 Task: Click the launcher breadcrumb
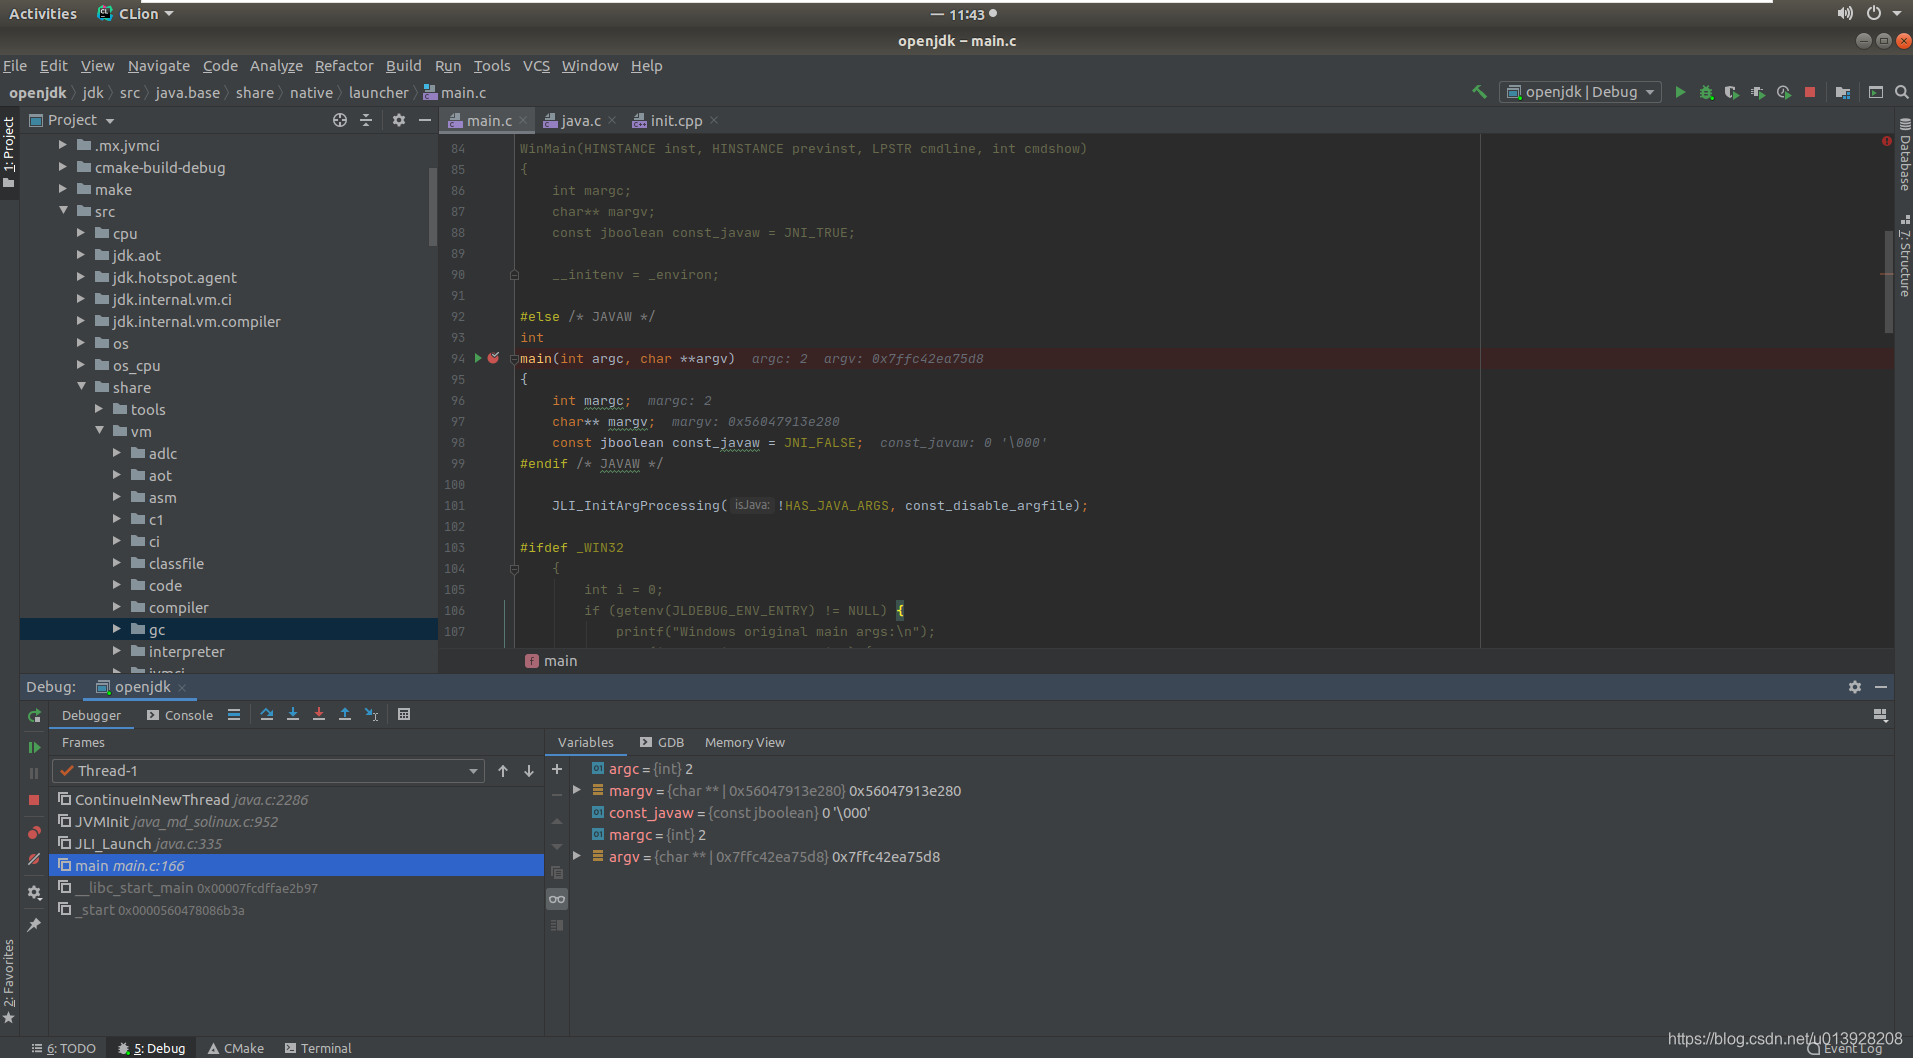coord(378,93)
